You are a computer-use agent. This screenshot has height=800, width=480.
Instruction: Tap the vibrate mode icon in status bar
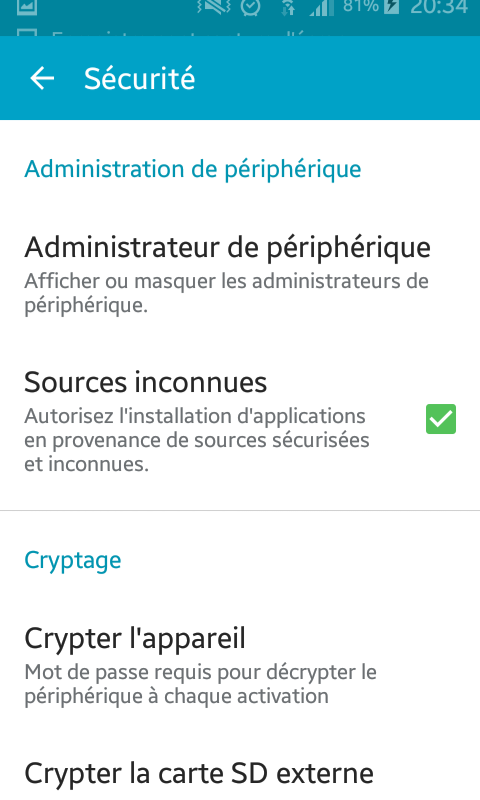pos(213,7)
